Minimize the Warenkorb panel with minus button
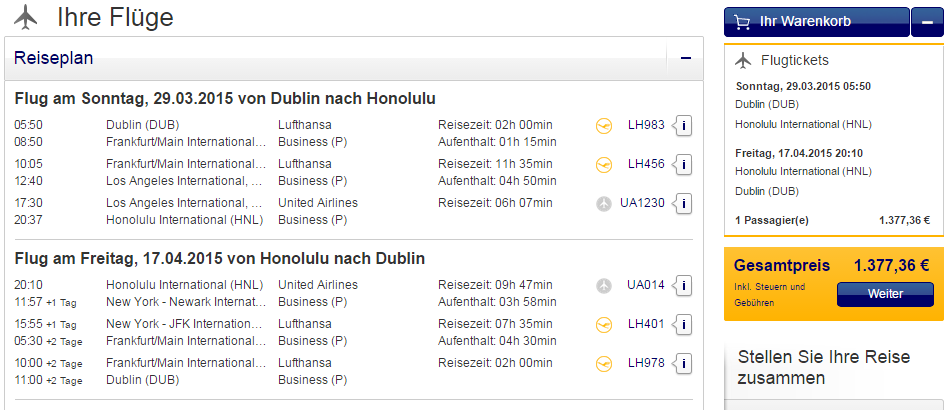Image resolution: width=948 pixels, height=410 pixels. pos(927,22)
